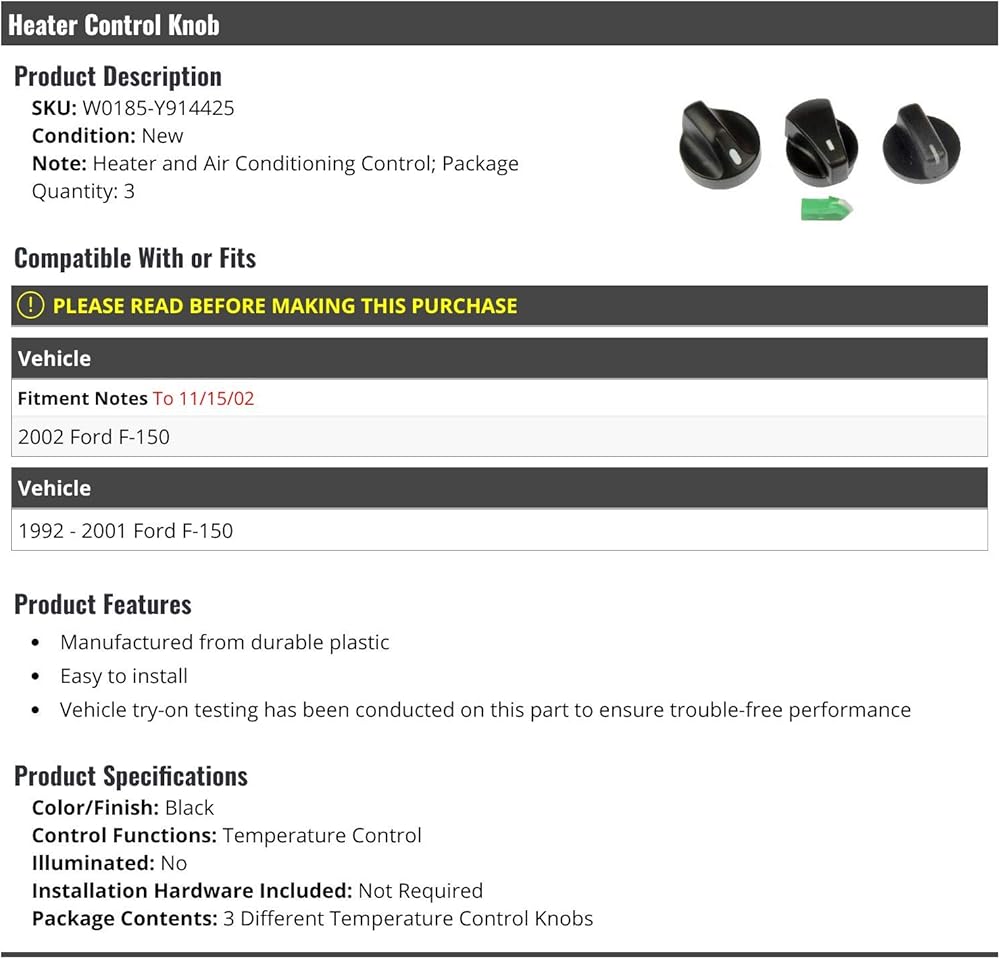The width and height of the screenshot is (1000, 959).
Task: Click the red To 11/15/02 fitment note
Action: (x=203, y=398)
